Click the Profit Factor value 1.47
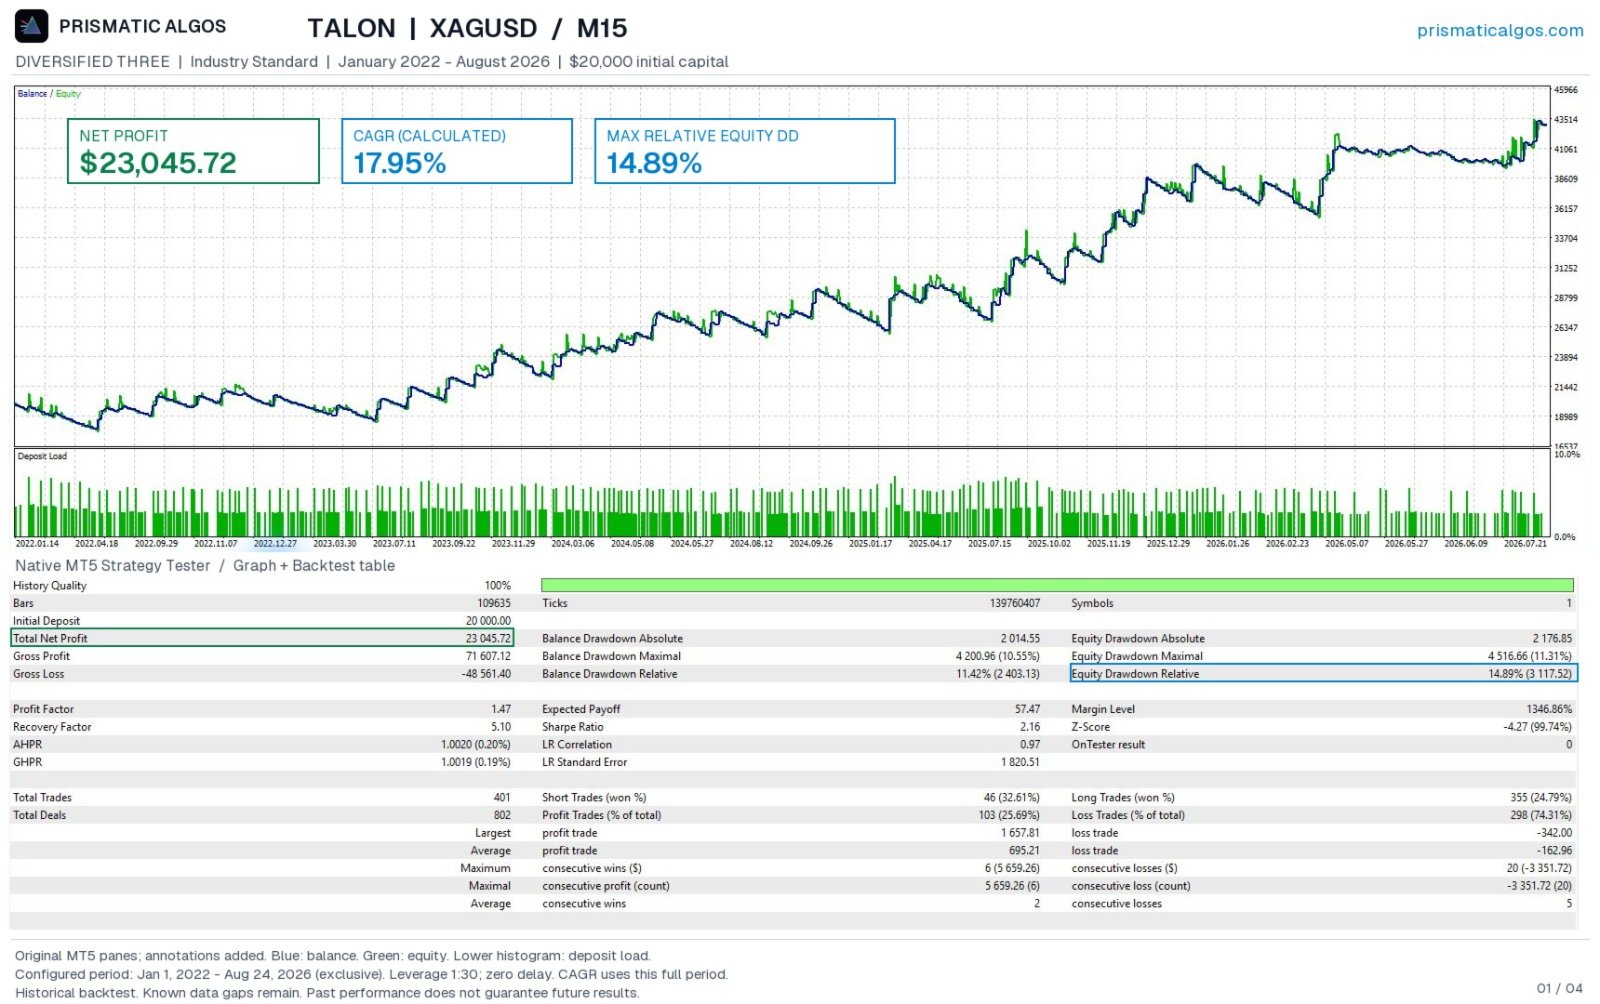1600x1004 pixels. [x=501, y=709]
